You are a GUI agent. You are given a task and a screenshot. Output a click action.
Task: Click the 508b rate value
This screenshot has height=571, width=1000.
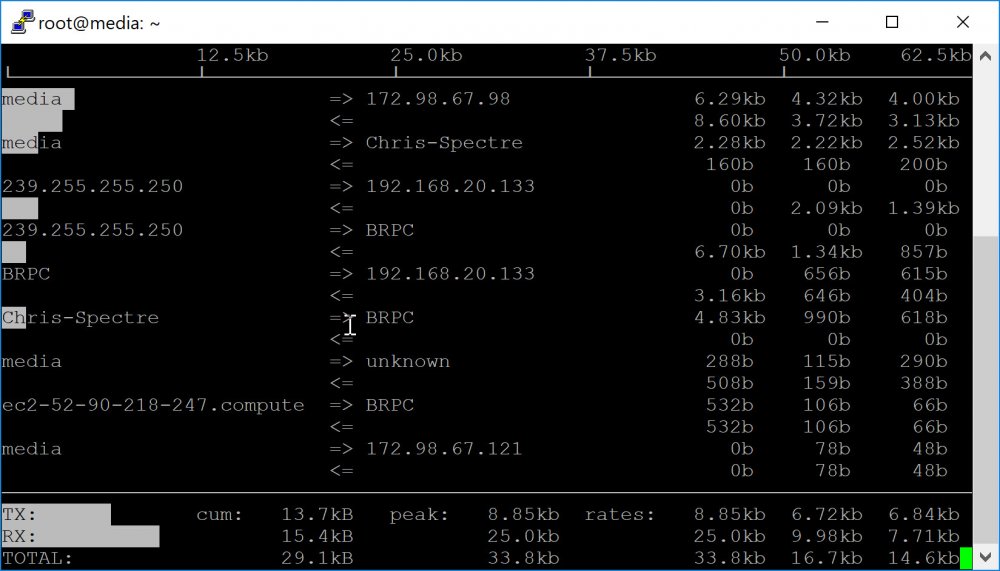pos(730,383)
